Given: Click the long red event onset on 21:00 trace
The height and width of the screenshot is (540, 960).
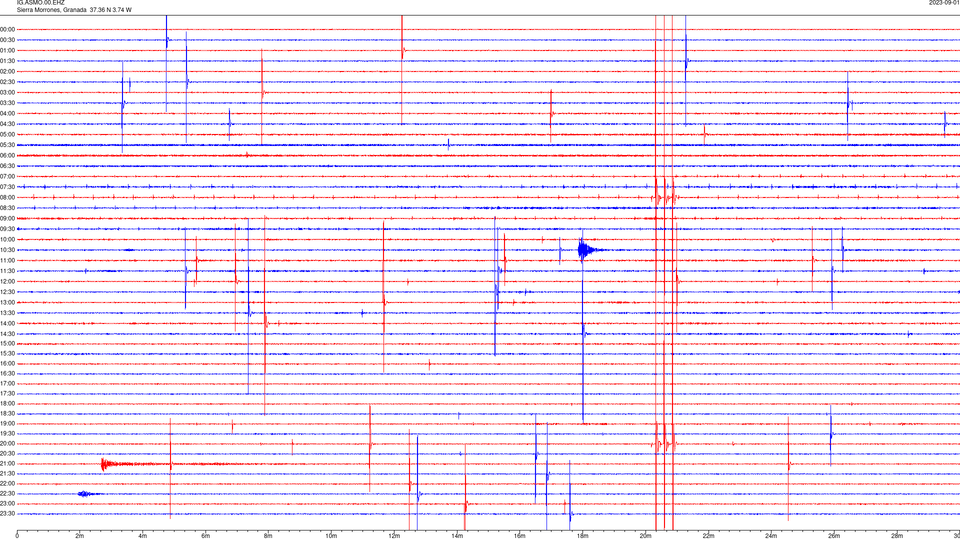Looking at the screenshot, I should (x=105, y=465).
